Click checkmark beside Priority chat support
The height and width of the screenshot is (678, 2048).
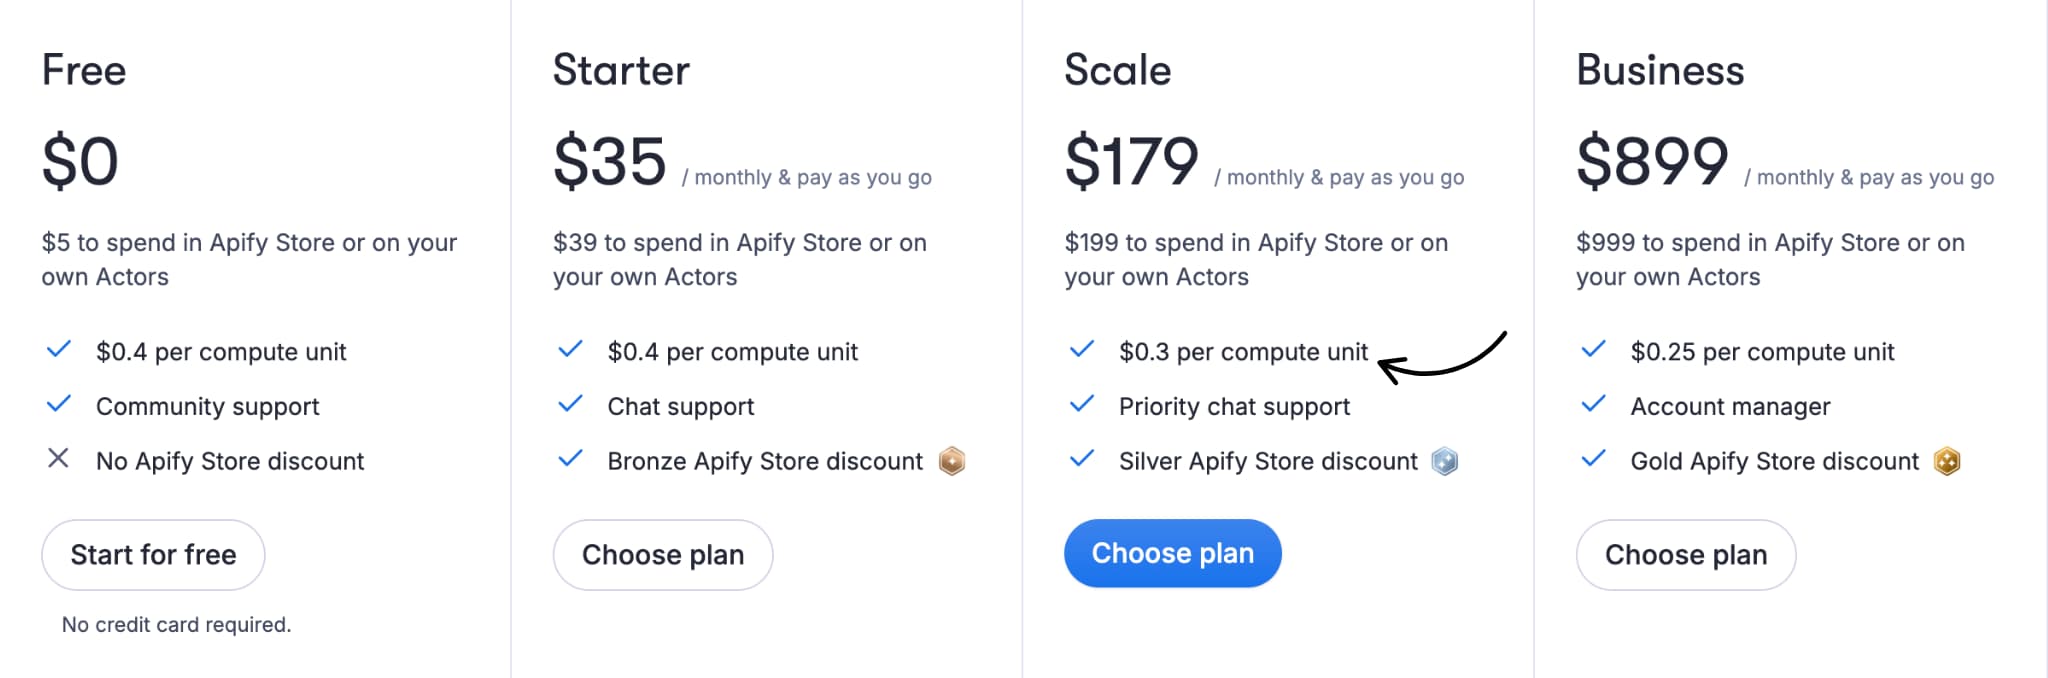[x=1082, y=404]
